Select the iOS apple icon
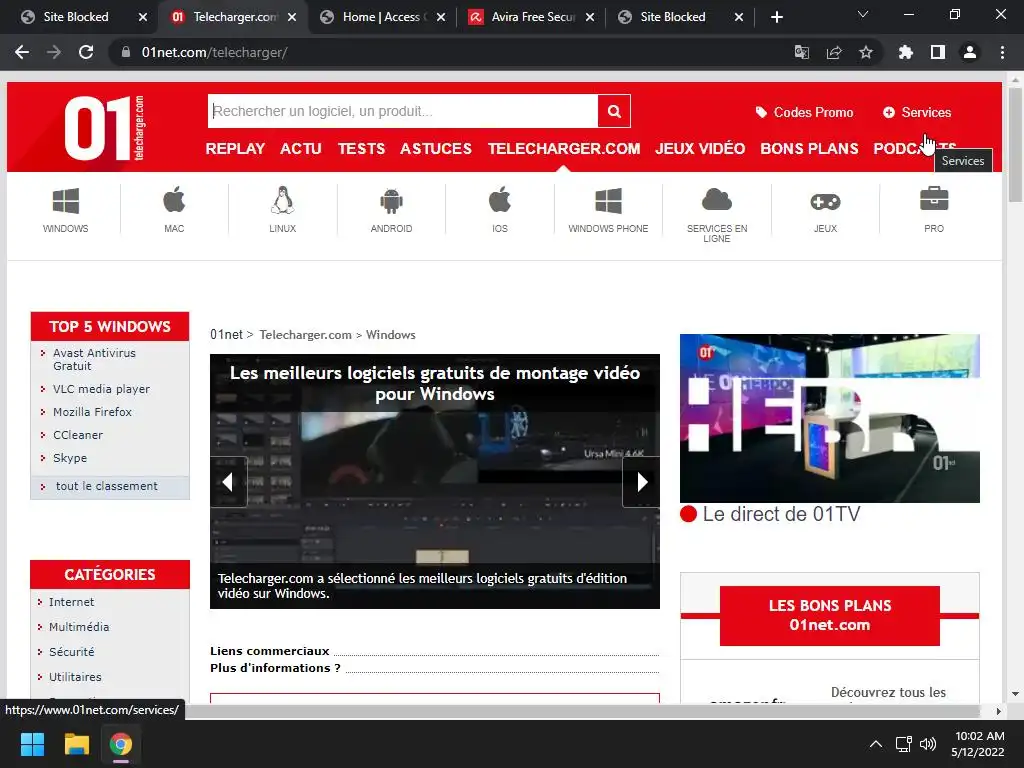This screenshot has height=768, width=1024. click(x=500, y=200)
